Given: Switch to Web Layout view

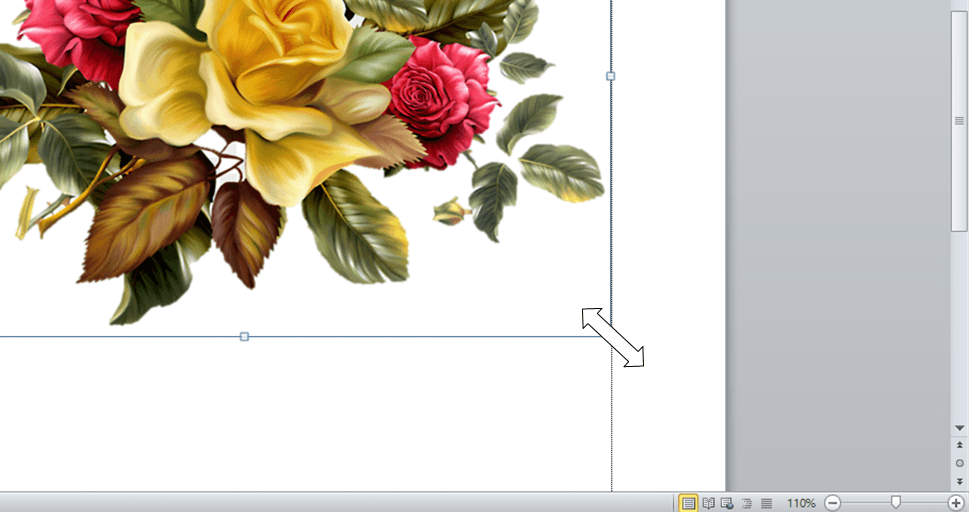Looking at the screenshot, I should pyautogui.click(x=727, y=503).
